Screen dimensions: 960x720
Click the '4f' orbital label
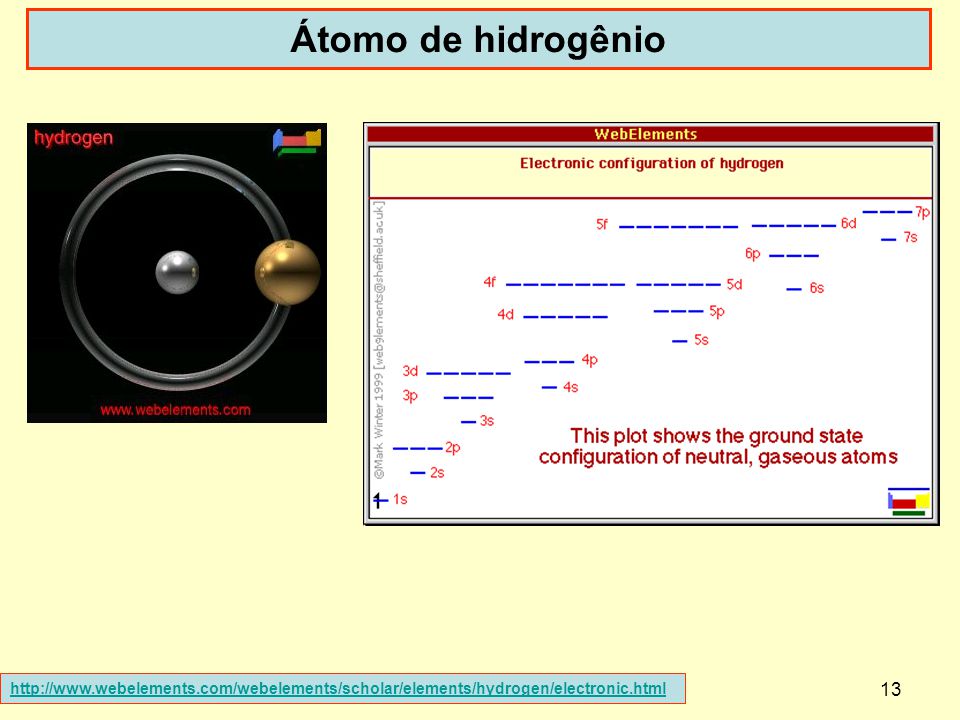pos(490,282)
